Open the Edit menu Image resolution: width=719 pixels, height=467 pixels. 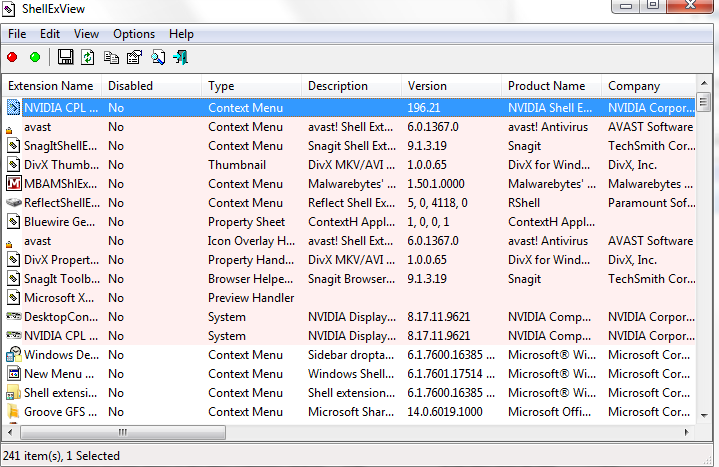click(50, 34)
